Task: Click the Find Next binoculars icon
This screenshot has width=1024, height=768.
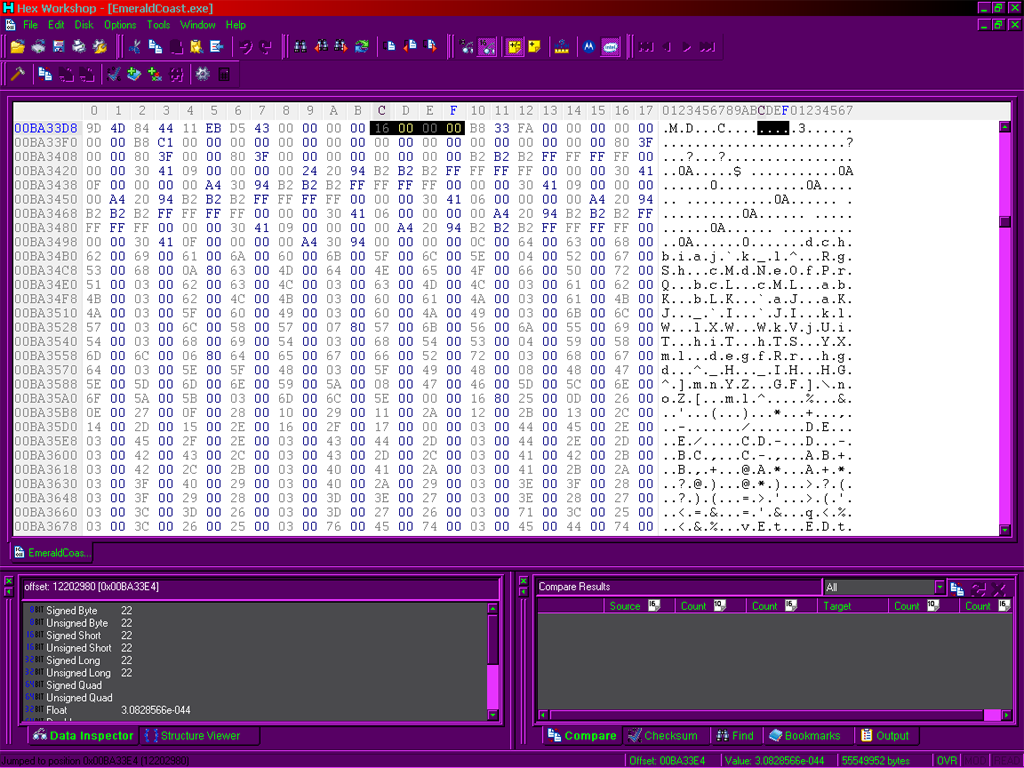Action: pos(341,47)
